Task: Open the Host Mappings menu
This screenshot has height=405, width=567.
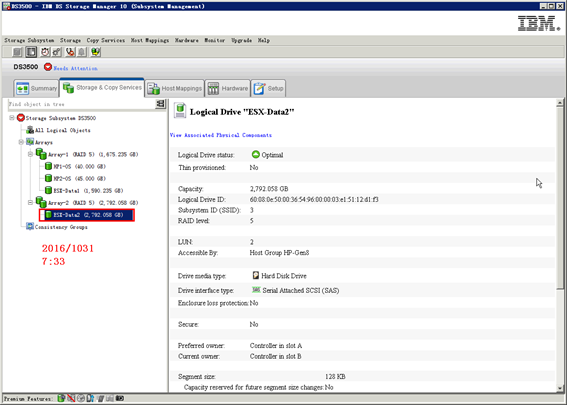Action: tap(150, 40)
